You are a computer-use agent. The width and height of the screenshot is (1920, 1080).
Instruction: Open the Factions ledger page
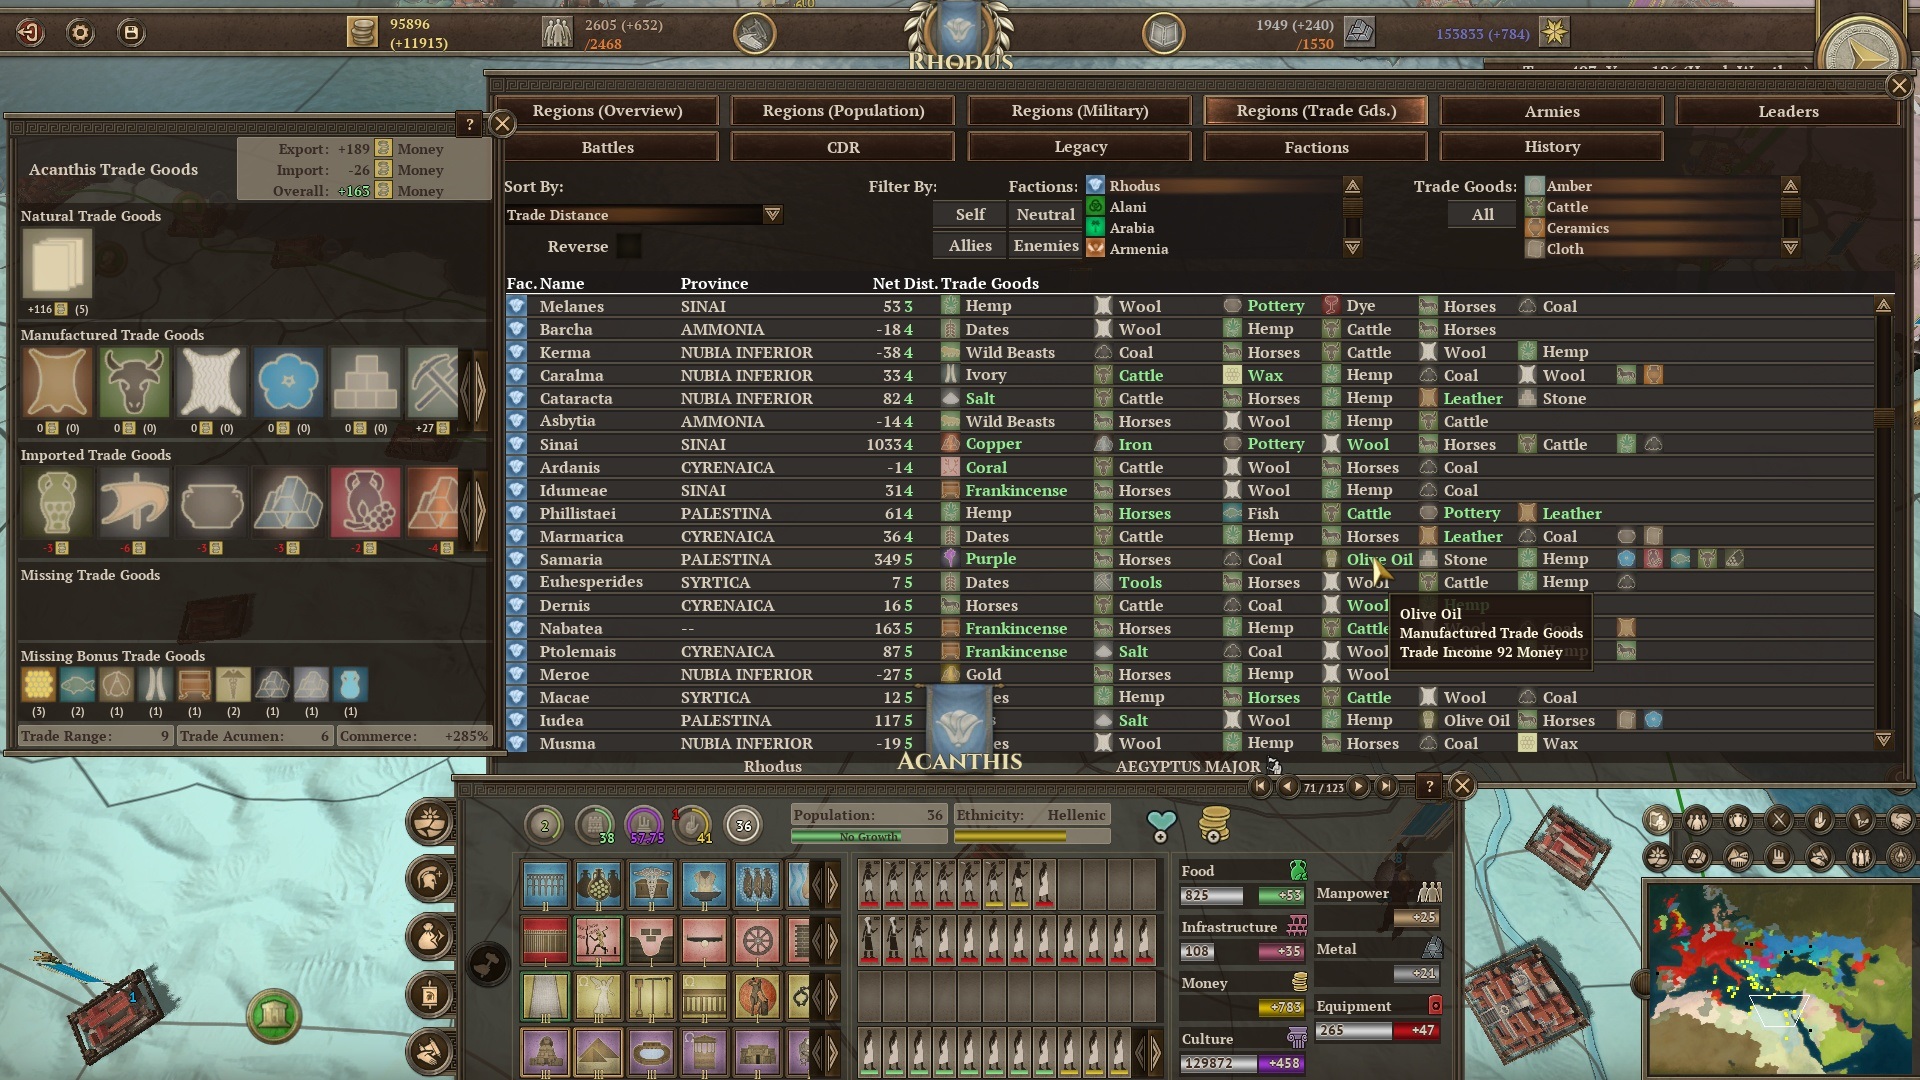[x=1316, y=147]
